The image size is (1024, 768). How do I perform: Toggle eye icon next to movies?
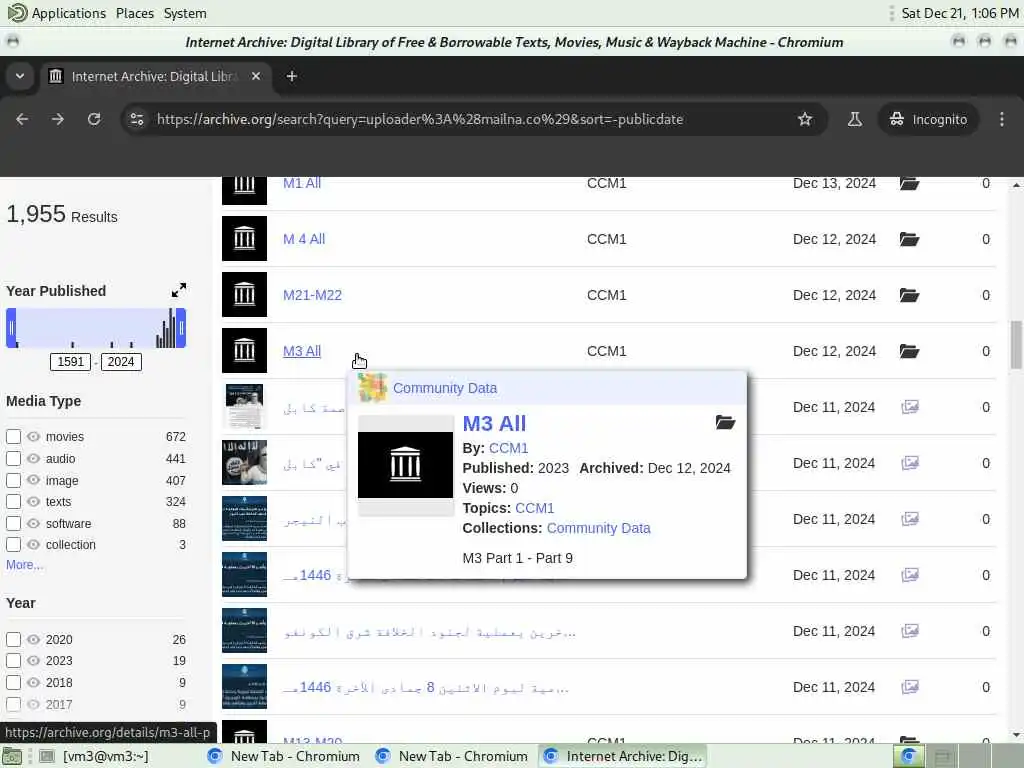tap(33, 436)
